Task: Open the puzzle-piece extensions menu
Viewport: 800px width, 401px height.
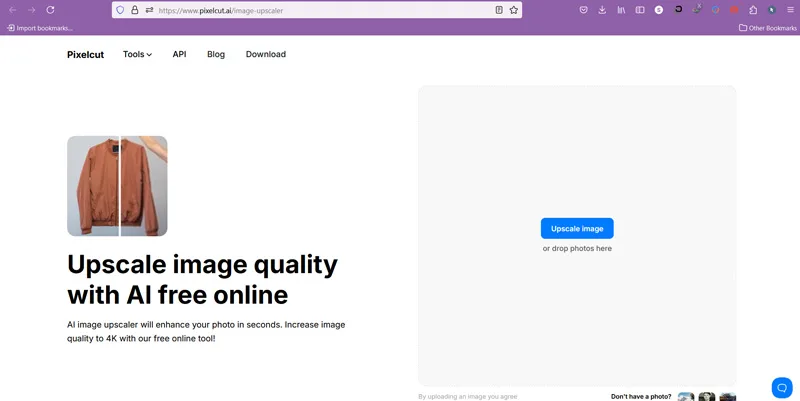Action: pyautogui.click(x=753, y=10)
